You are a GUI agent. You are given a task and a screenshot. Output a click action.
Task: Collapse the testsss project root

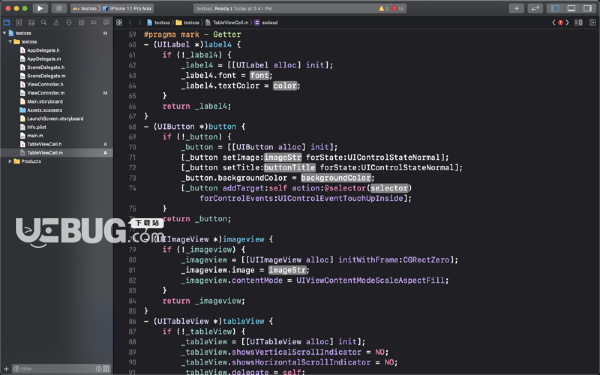click(x=4, y=33)
